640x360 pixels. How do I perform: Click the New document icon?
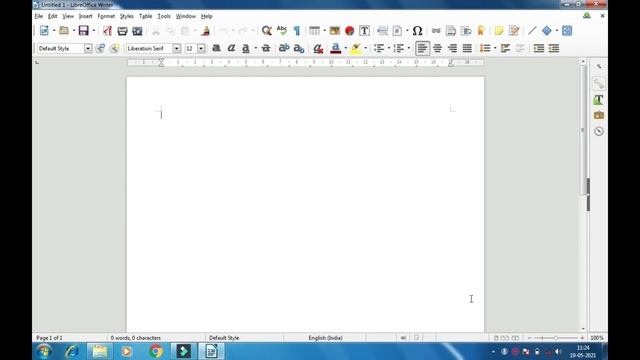[44, 31]
